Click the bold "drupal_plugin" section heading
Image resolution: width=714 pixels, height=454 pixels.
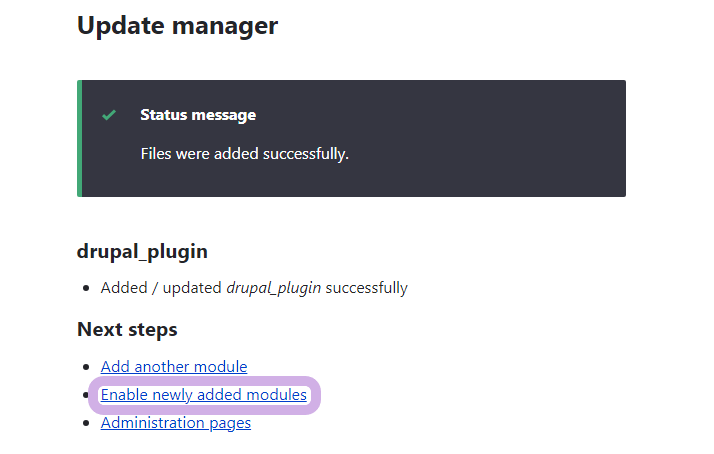[x=142, y=251]
